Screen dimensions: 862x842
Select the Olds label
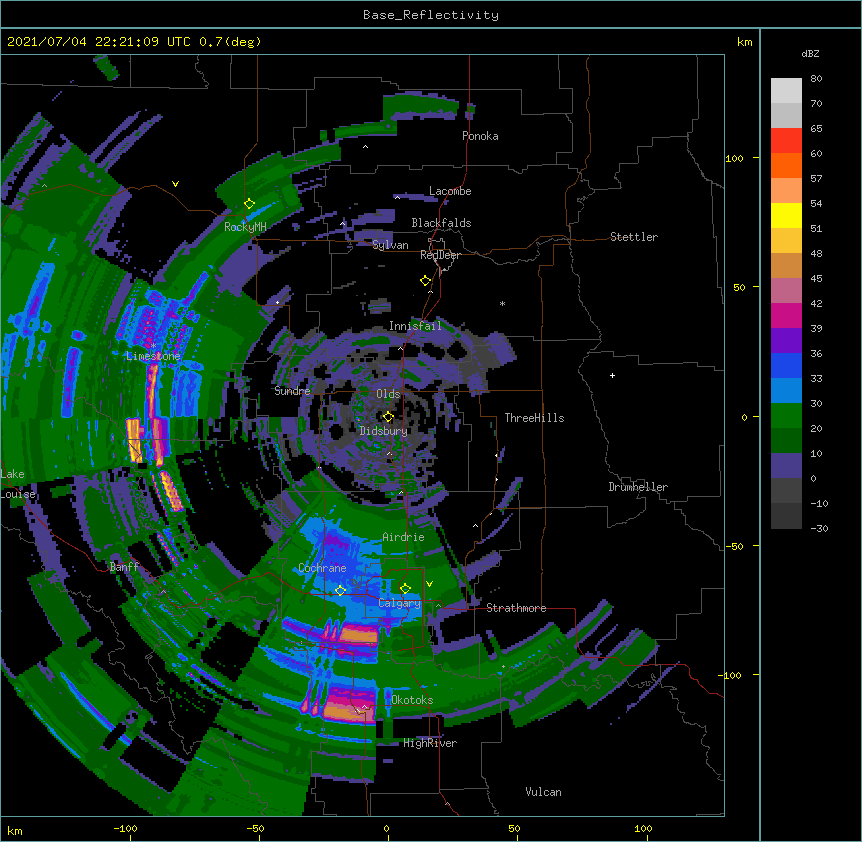(388, 394)
